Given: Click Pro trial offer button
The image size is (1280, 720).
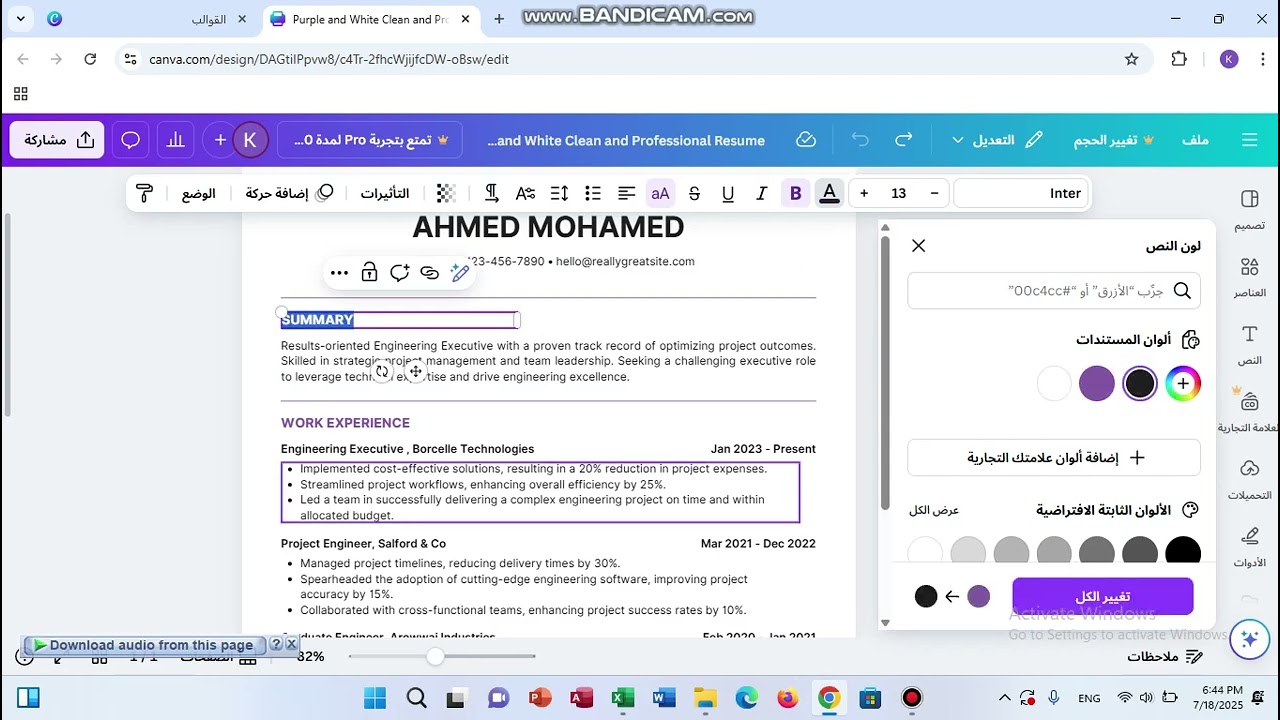Looking at the screenshot, I should click(370, 140).
